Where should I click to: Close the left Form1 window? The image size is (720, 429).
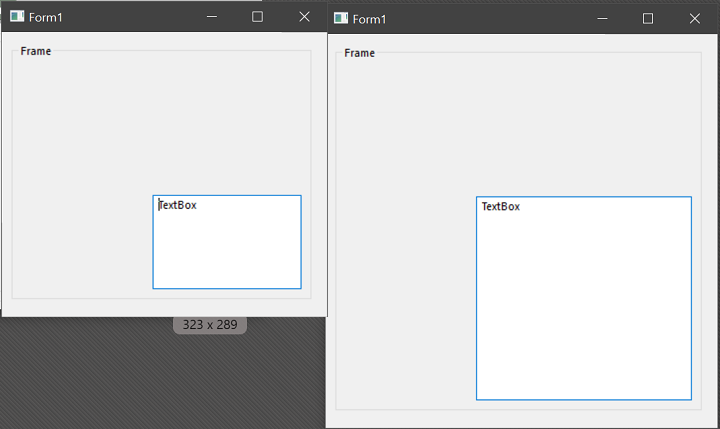304,17
